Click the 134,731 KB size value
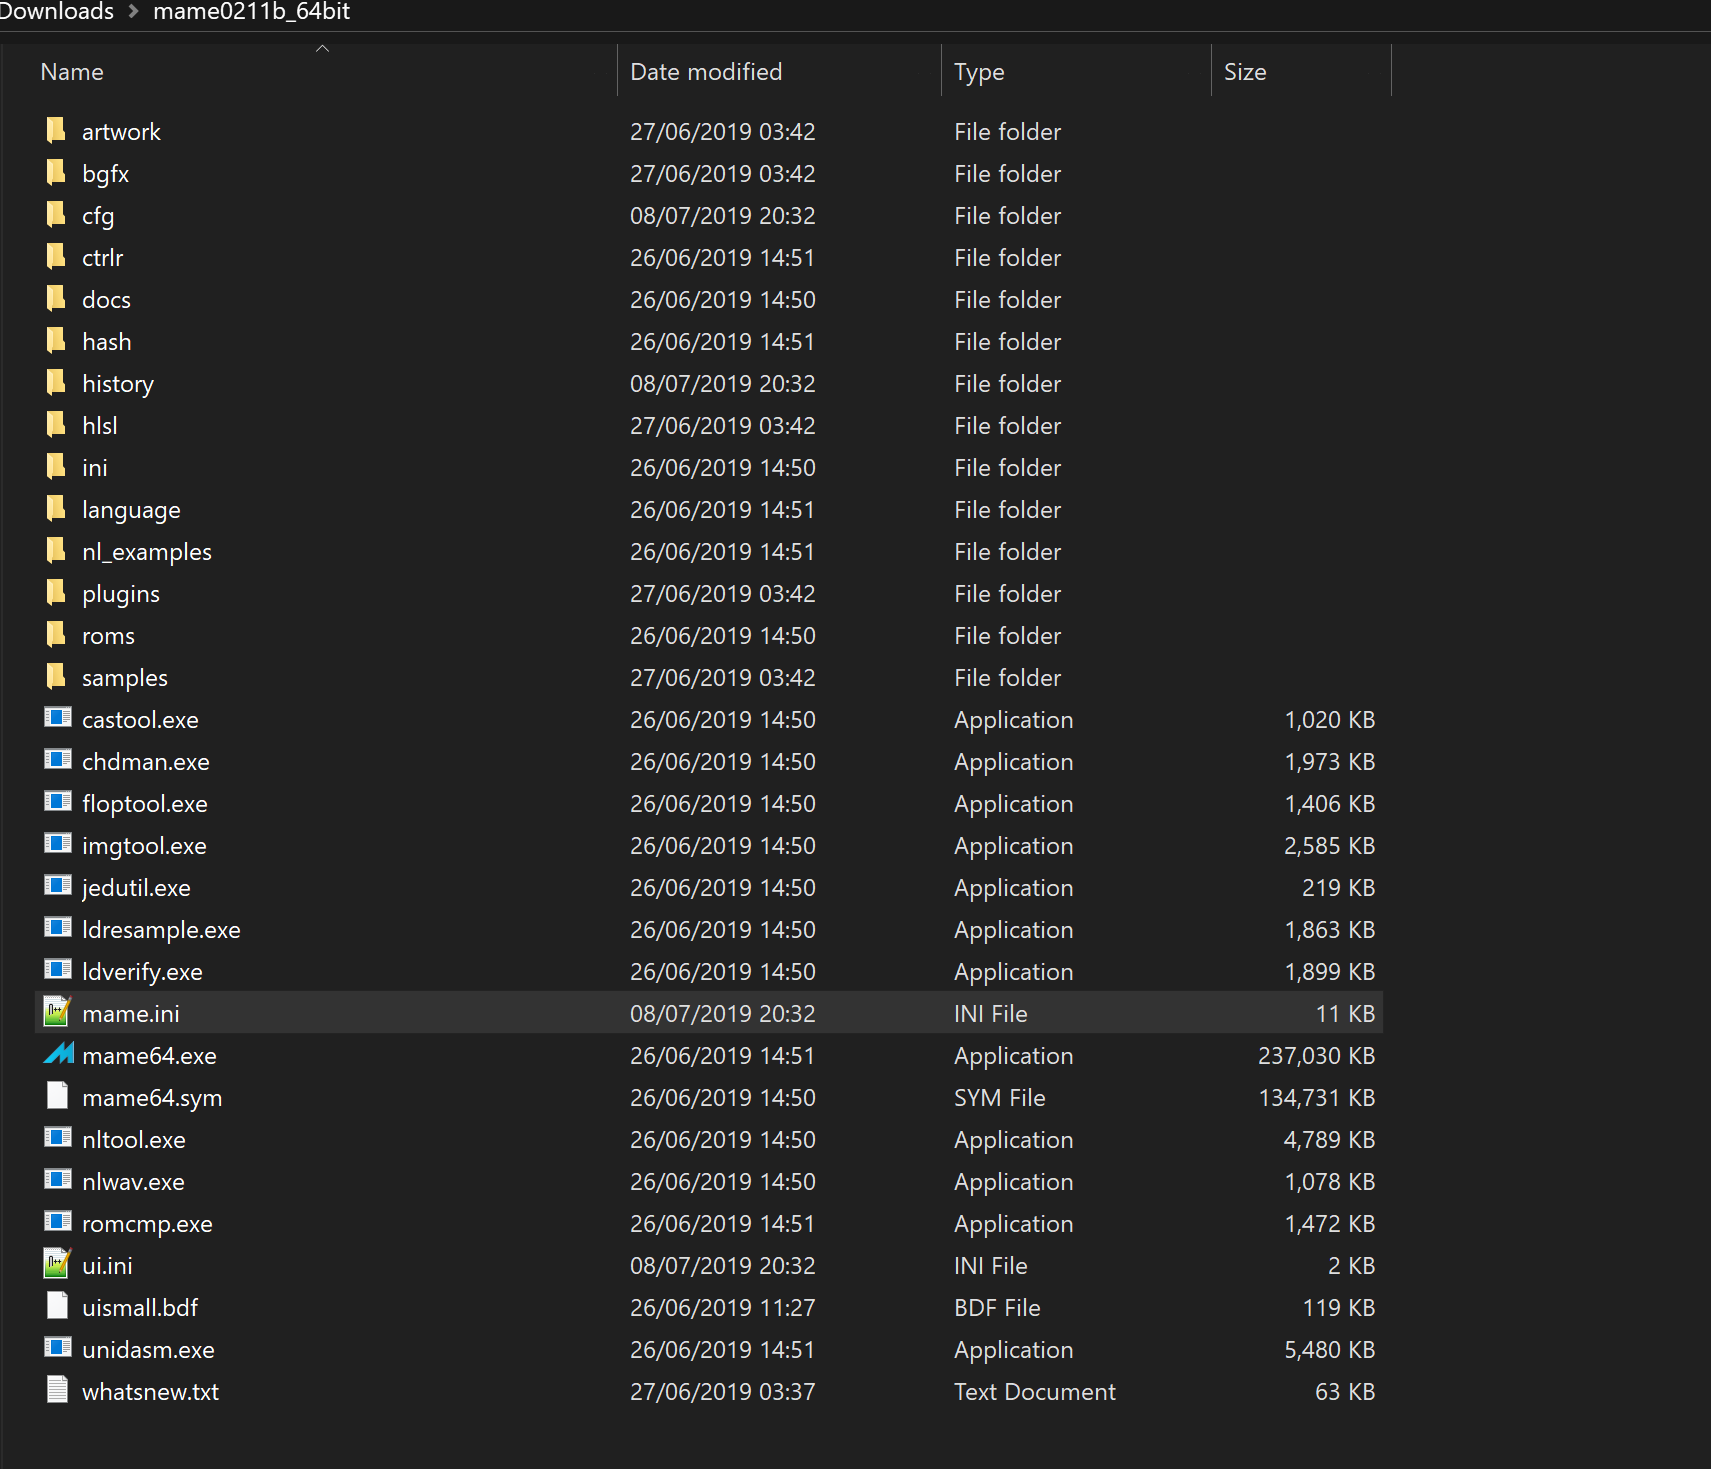 1316,1098
